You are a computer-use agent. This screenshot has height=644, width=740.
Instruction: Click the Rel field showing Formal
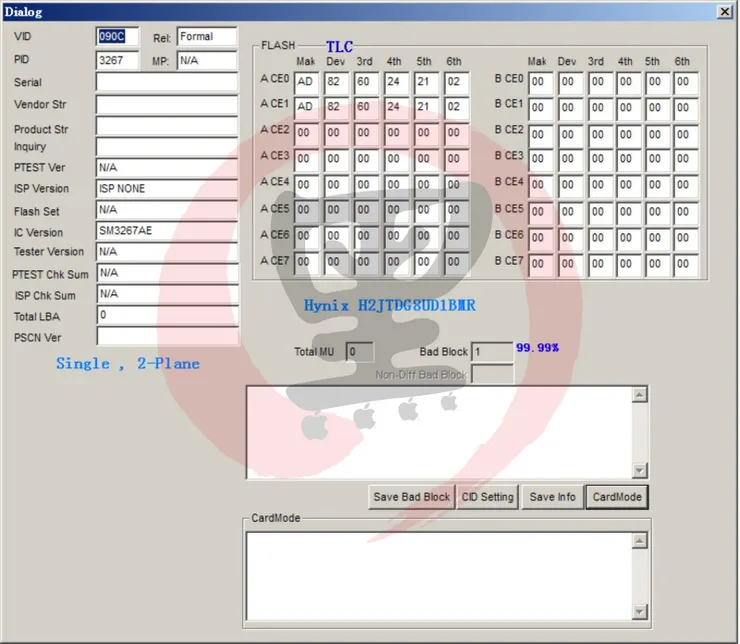coord(207,36)
